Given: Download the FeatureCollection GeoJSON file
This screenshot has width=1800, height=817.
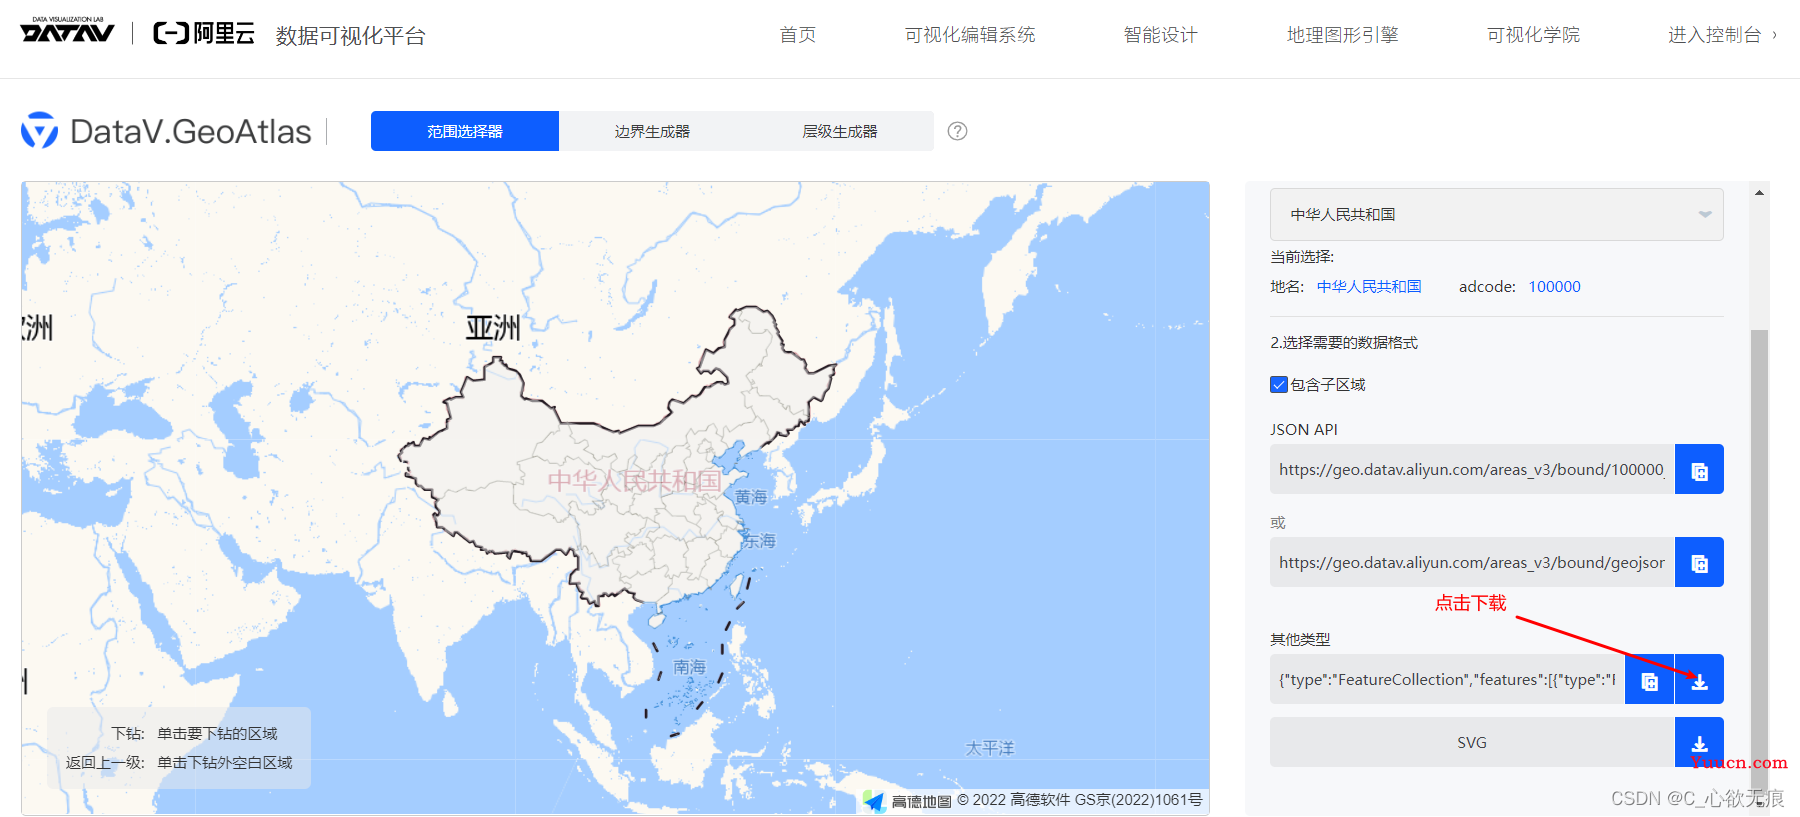Looking at the screenshot, I should (1699, 679).
